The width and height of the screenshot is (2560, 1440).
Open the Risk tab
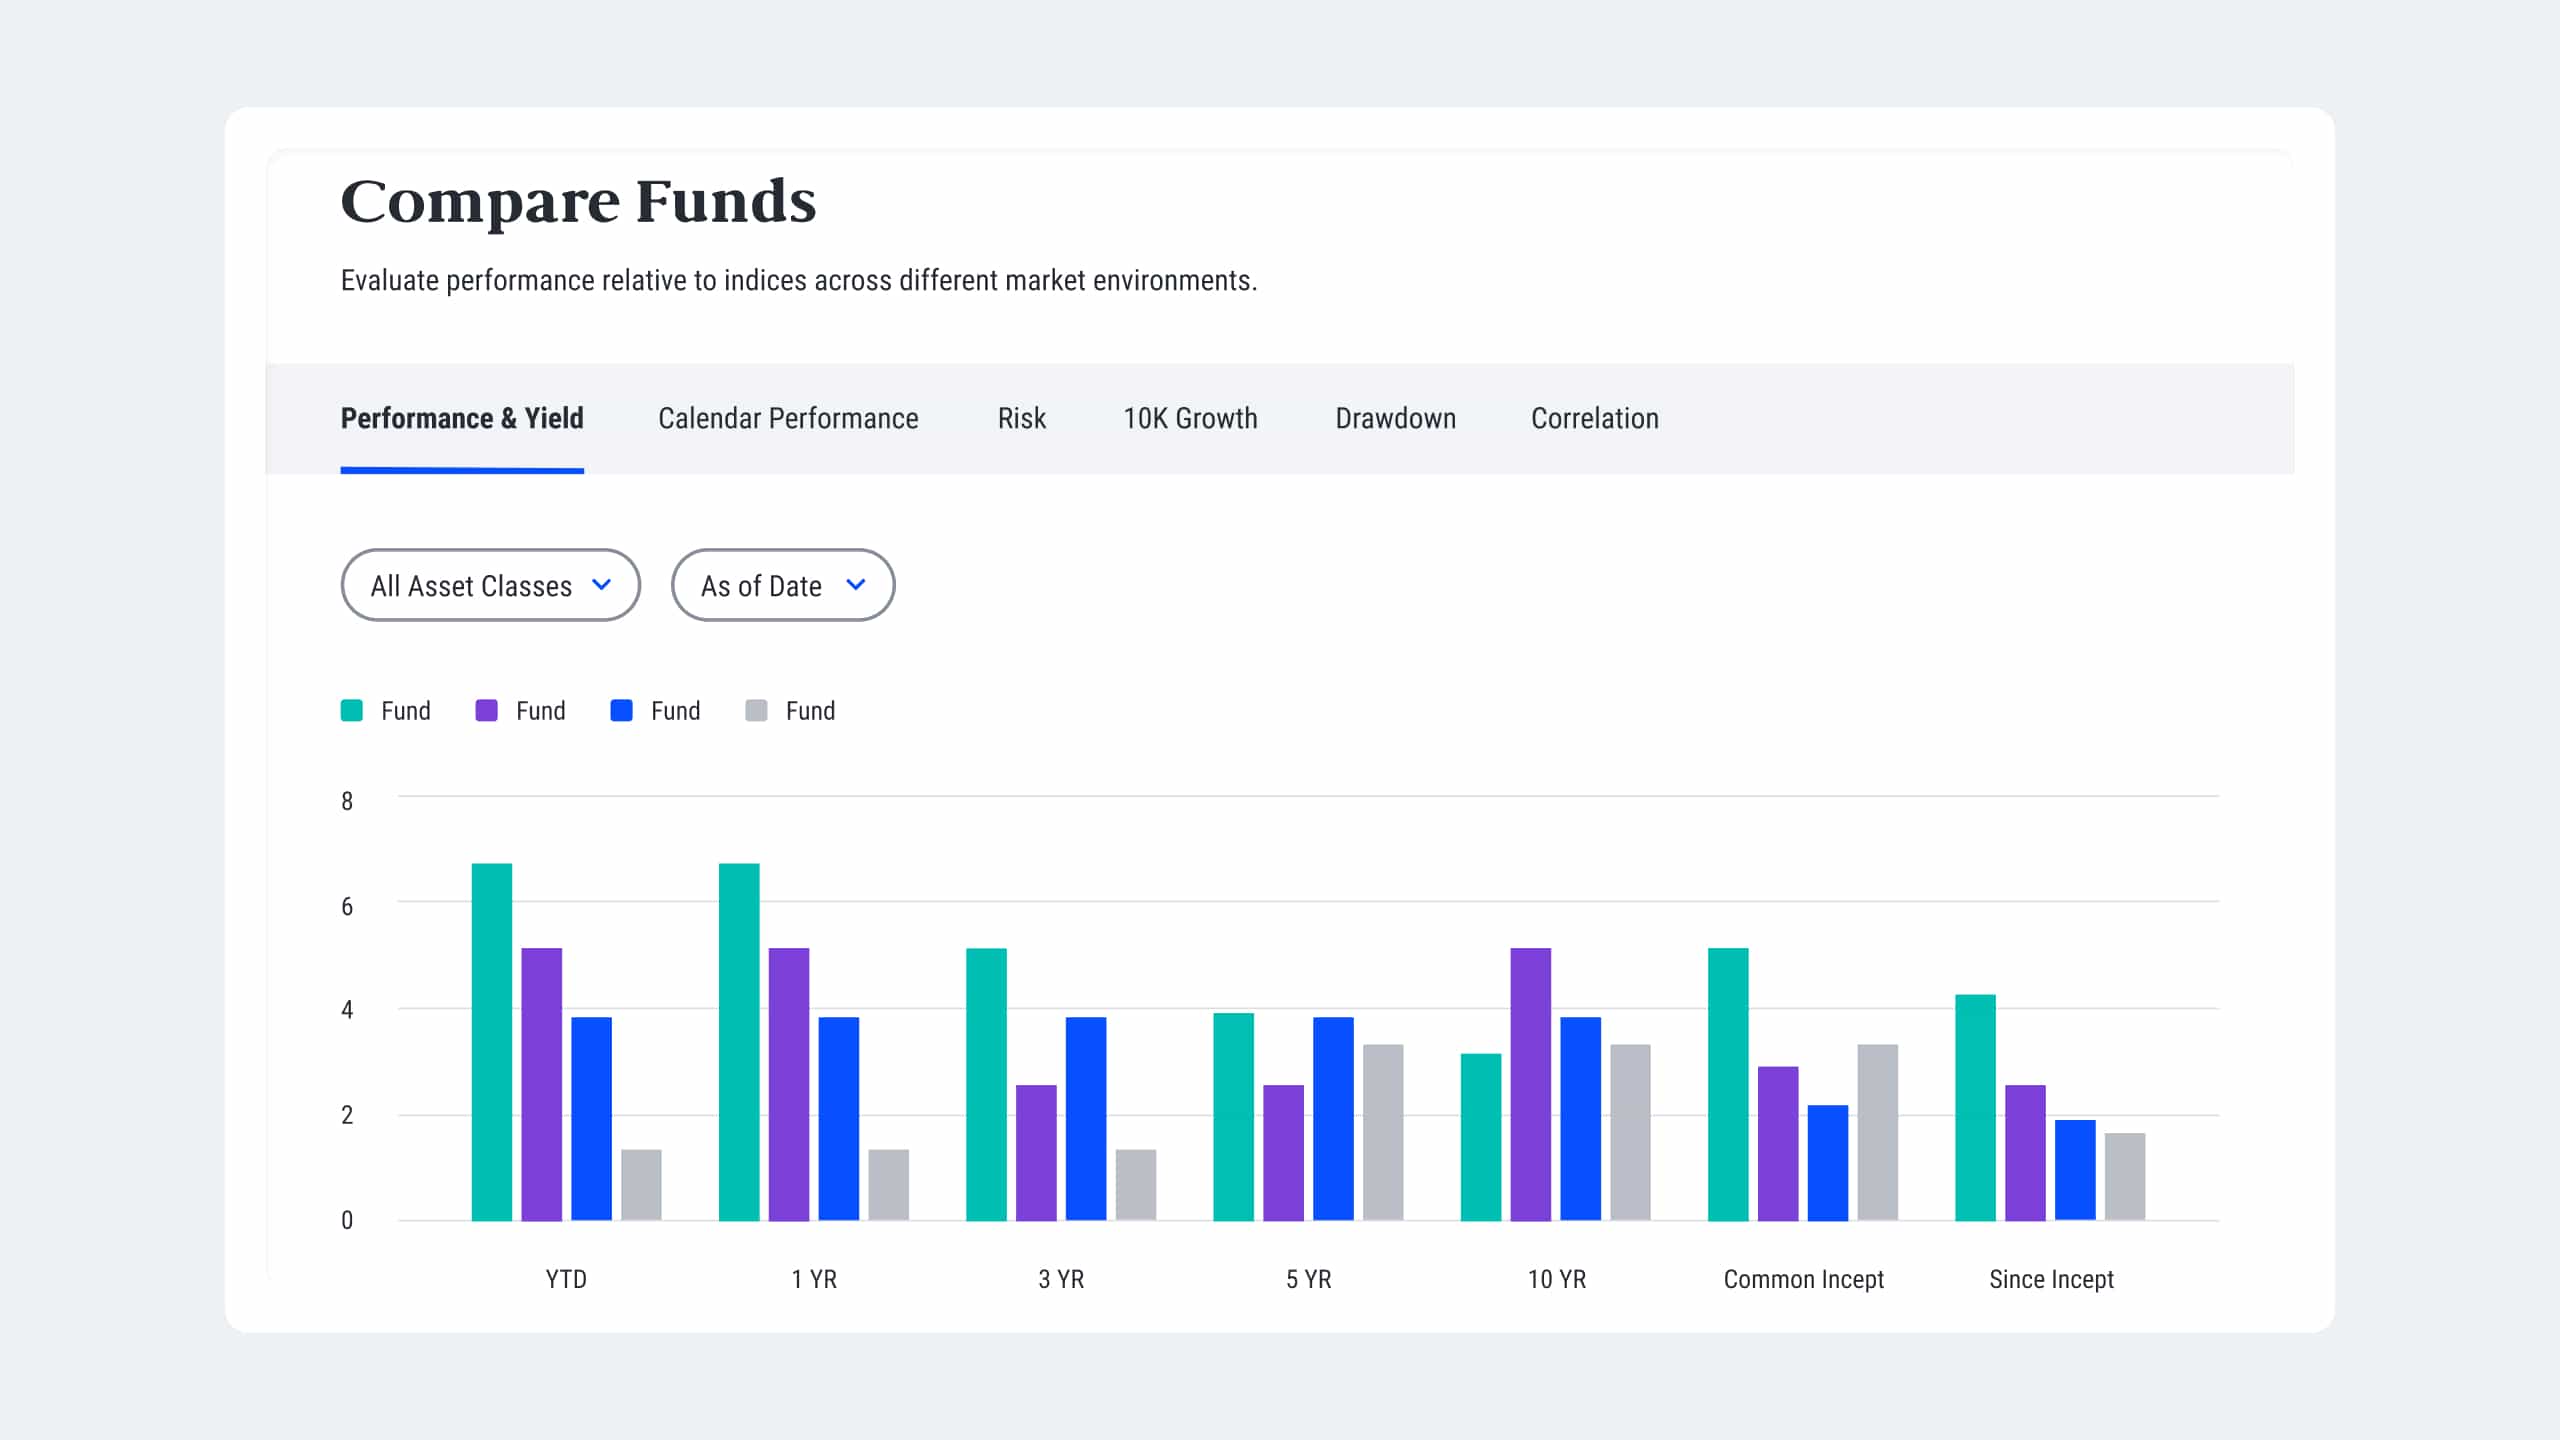(x=1020, y=418)
